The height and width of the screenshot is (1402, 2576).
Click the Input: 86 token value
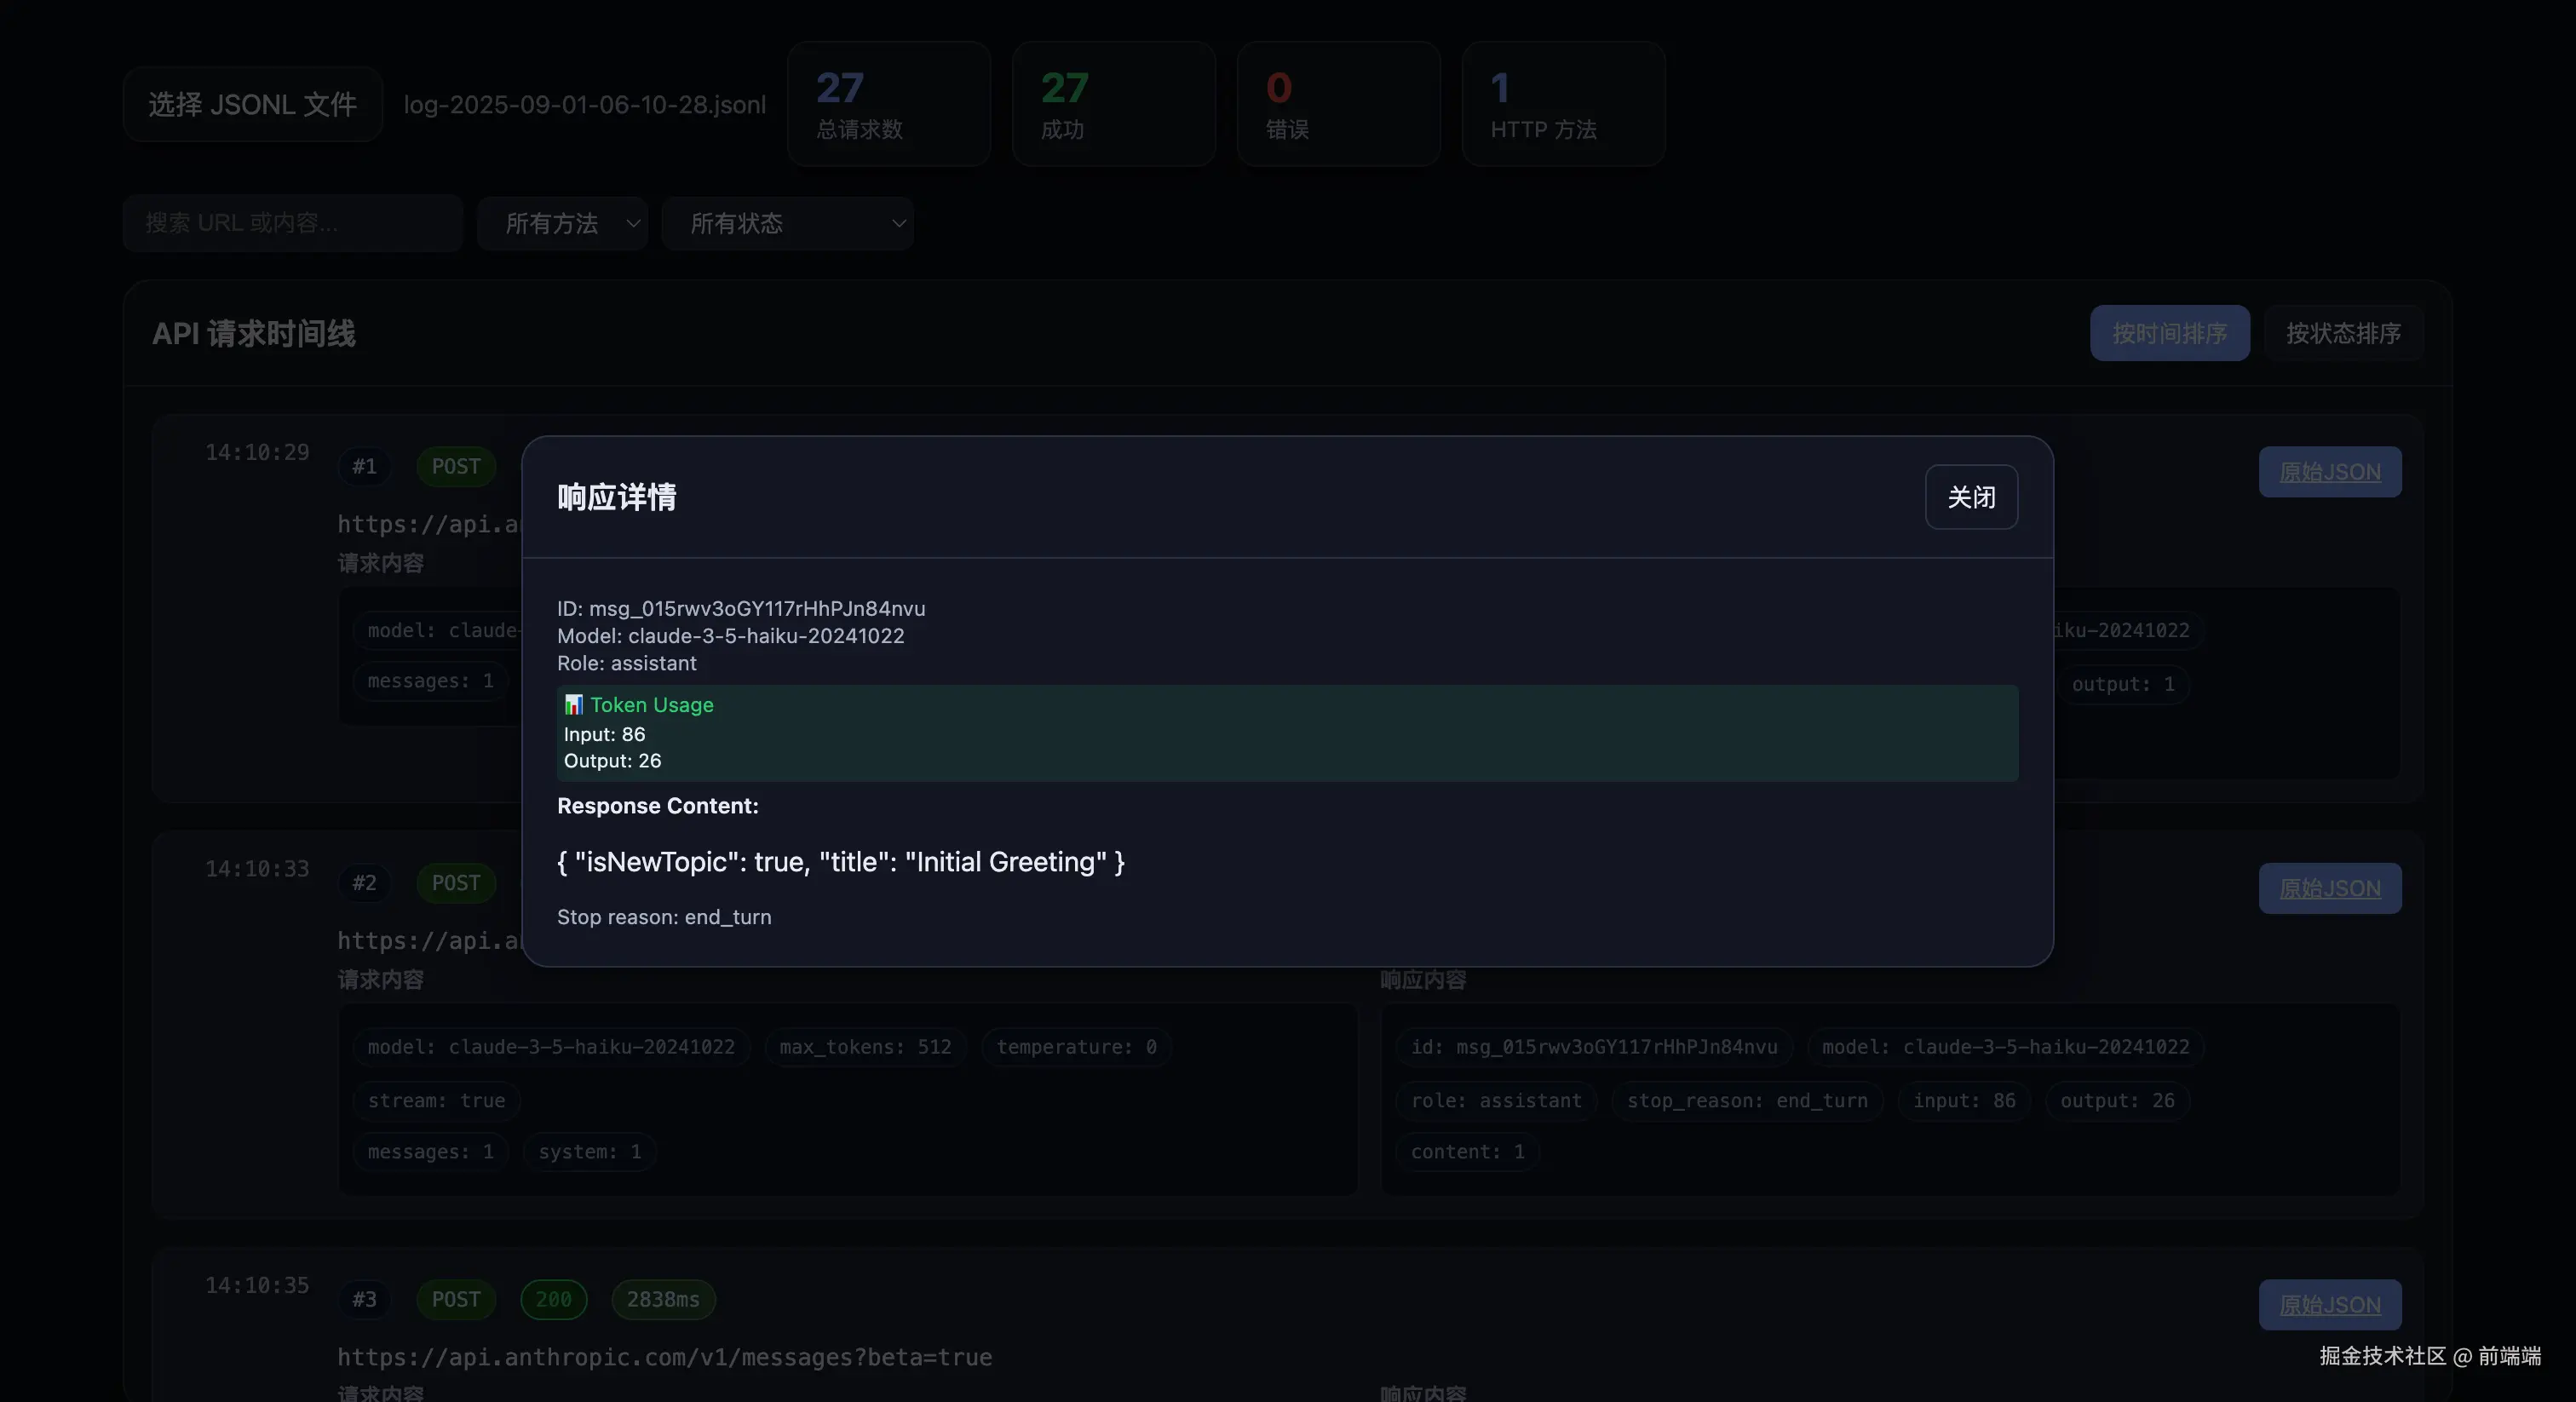click(x=605, y=734)
